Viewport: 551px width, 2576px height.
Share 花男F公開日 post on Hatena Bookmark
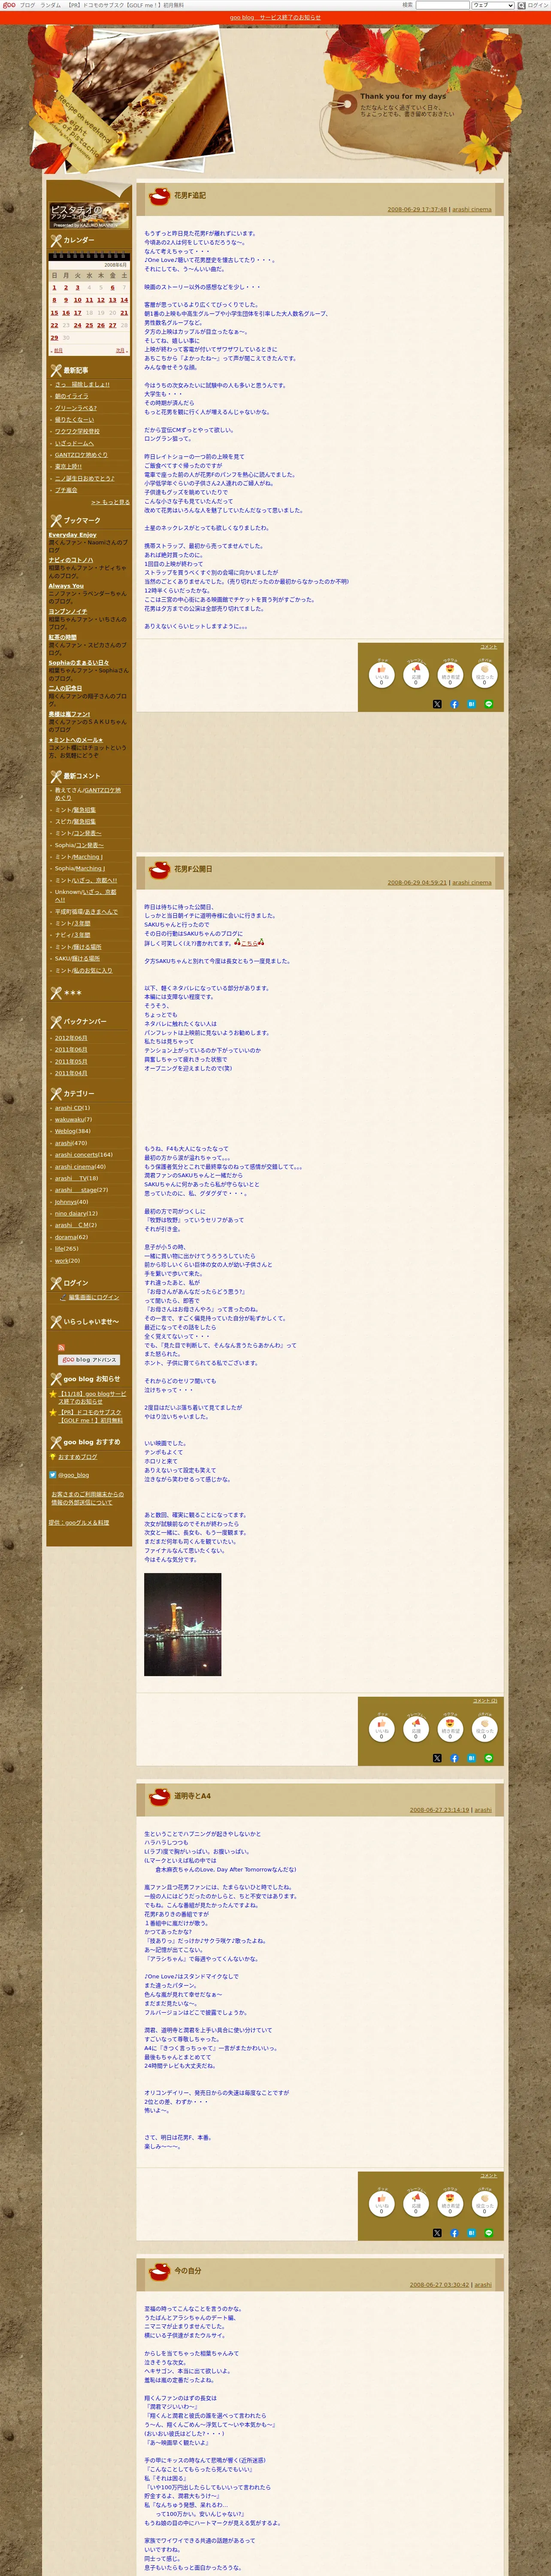[471, 1758]
